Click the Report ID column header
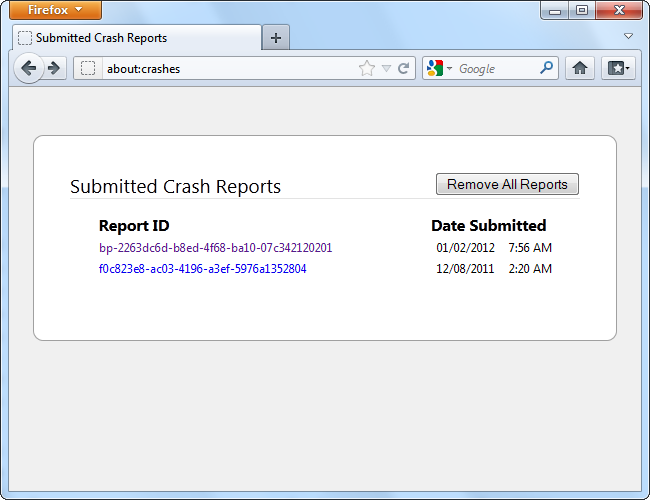Viewport: 650px width, 500px height. [134, 226]
